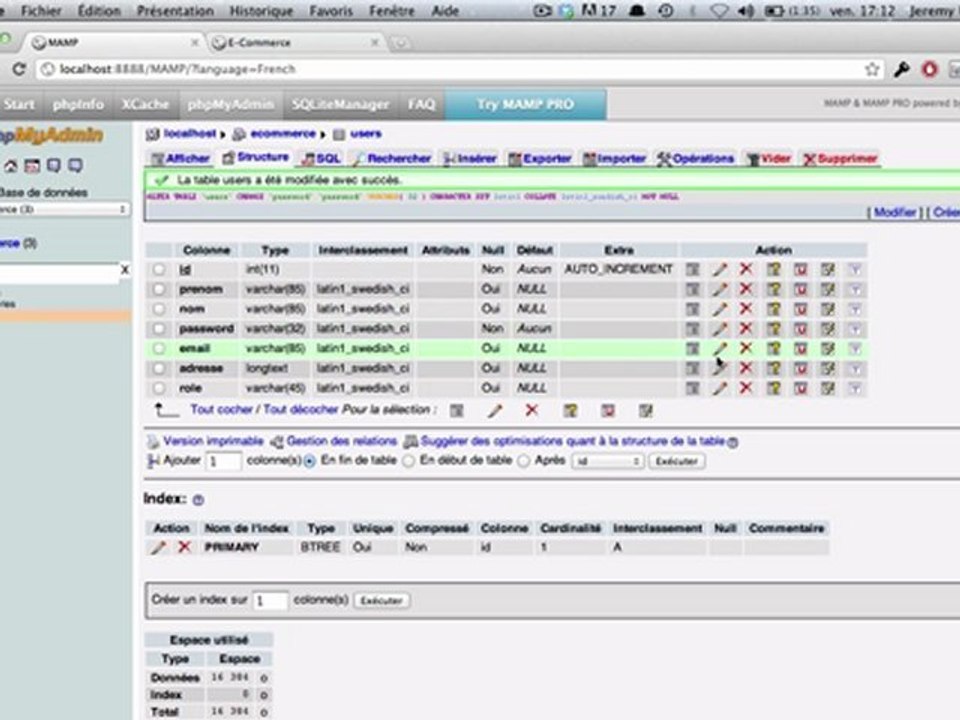Screen dimensions: 960x720
Task: Click Exécuter to create an index
Action: (x=381, y=601)
